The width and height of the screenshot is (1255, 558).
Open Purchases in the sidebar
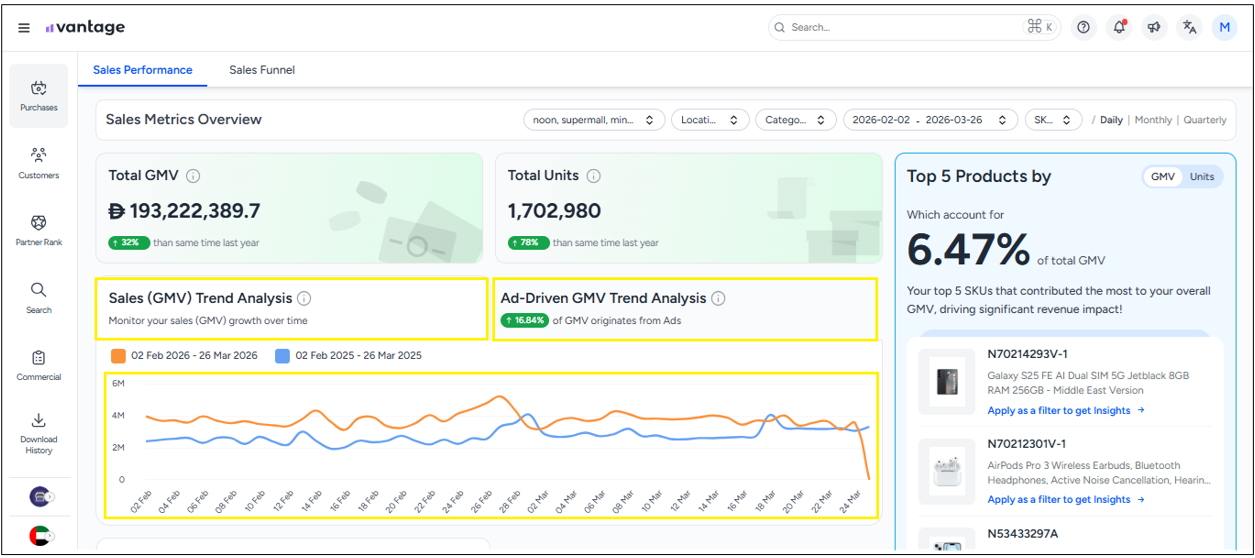click(x=39, y=96)
